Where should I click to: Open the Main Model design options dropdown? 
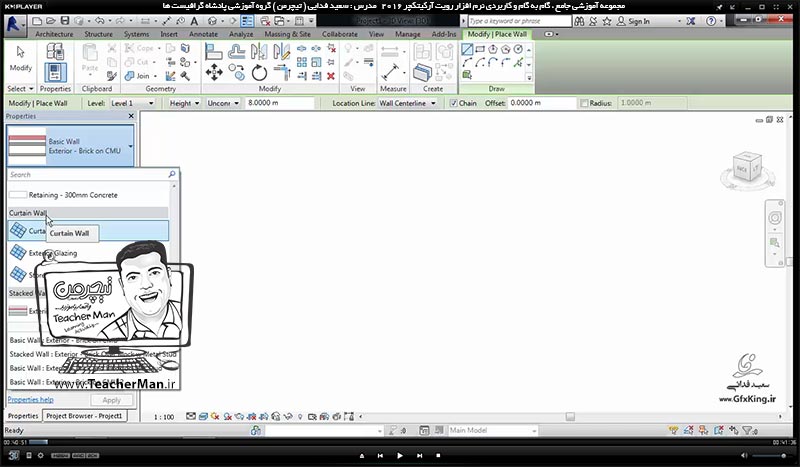click(x=492, y=431)
